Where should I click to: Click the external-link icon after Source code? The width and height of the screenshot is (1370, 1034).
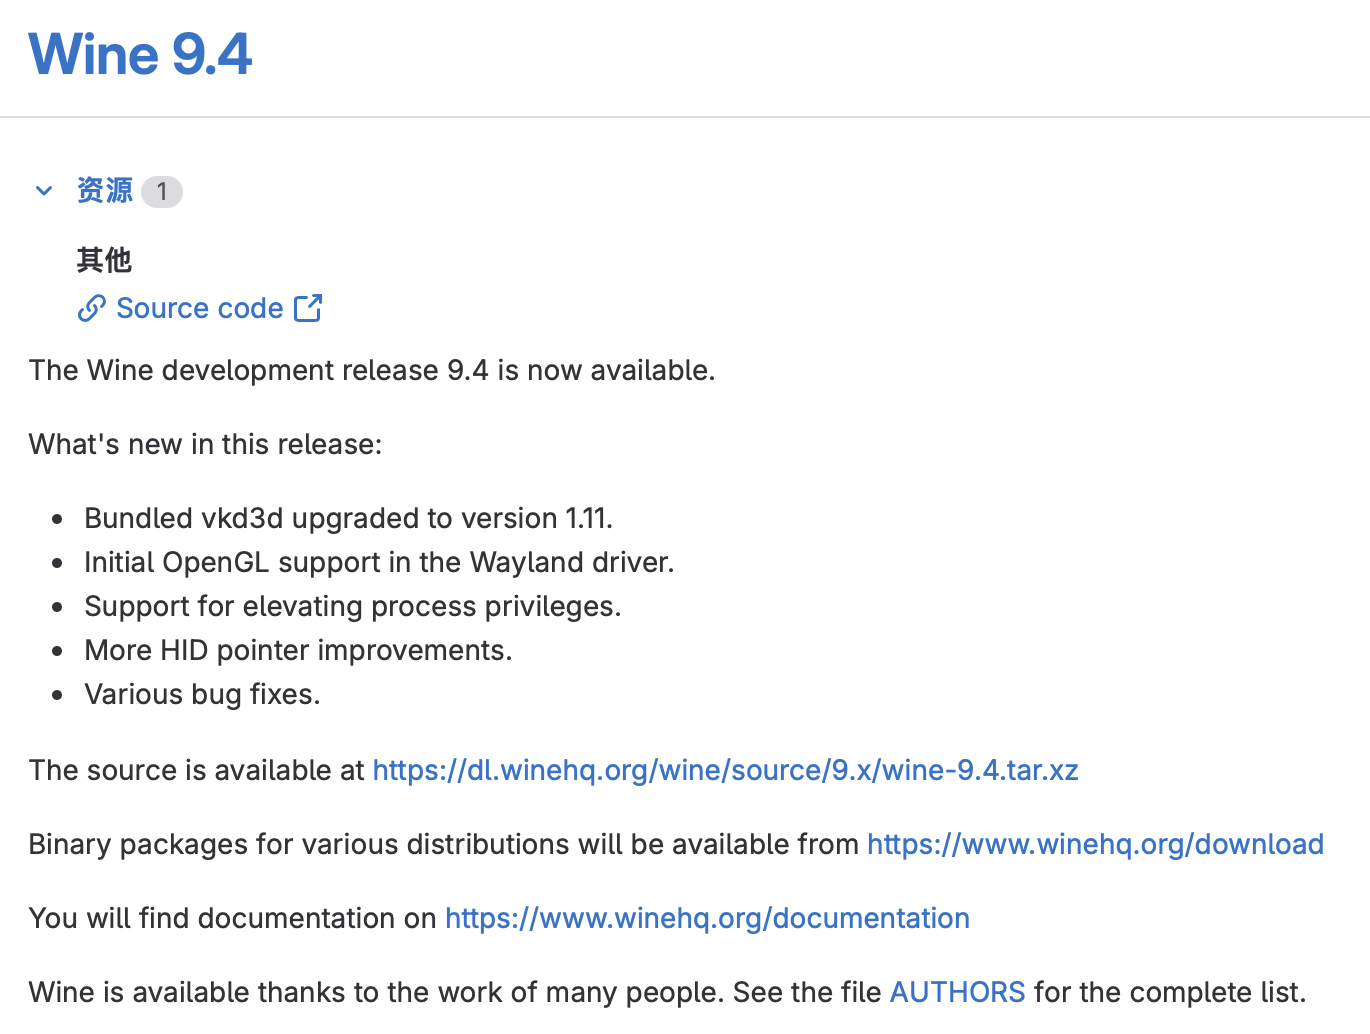[x=308, y=308]
